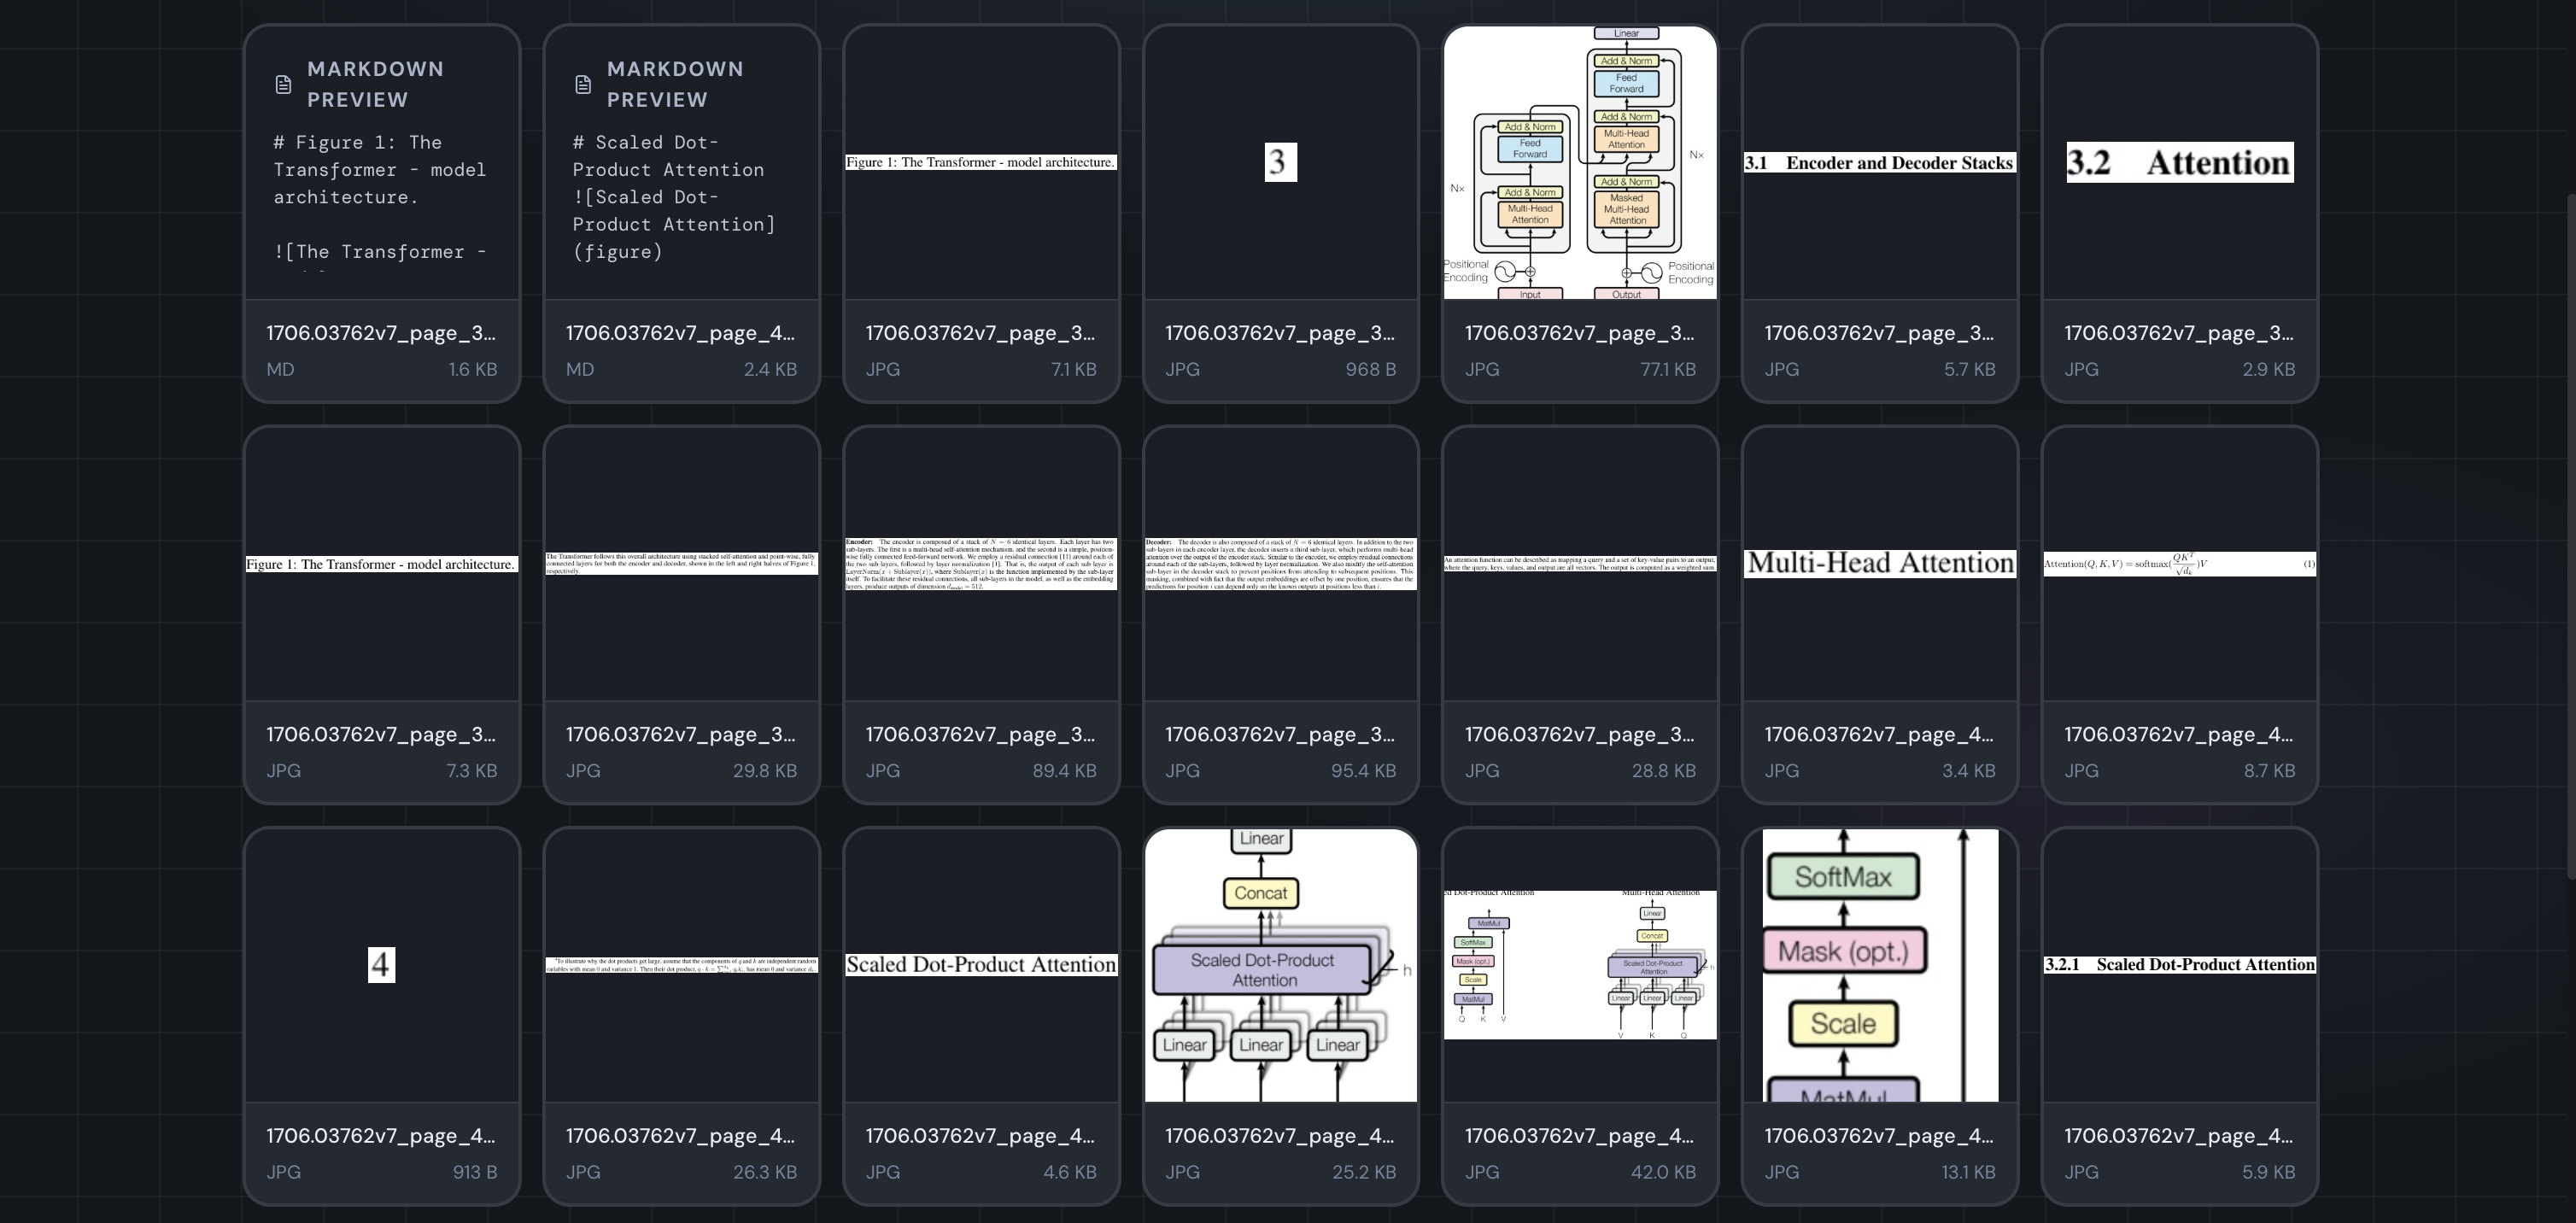2576x1223 pixels.
Task: Click the MD type label on the 2.4 KB card
Action: point(580,369)
